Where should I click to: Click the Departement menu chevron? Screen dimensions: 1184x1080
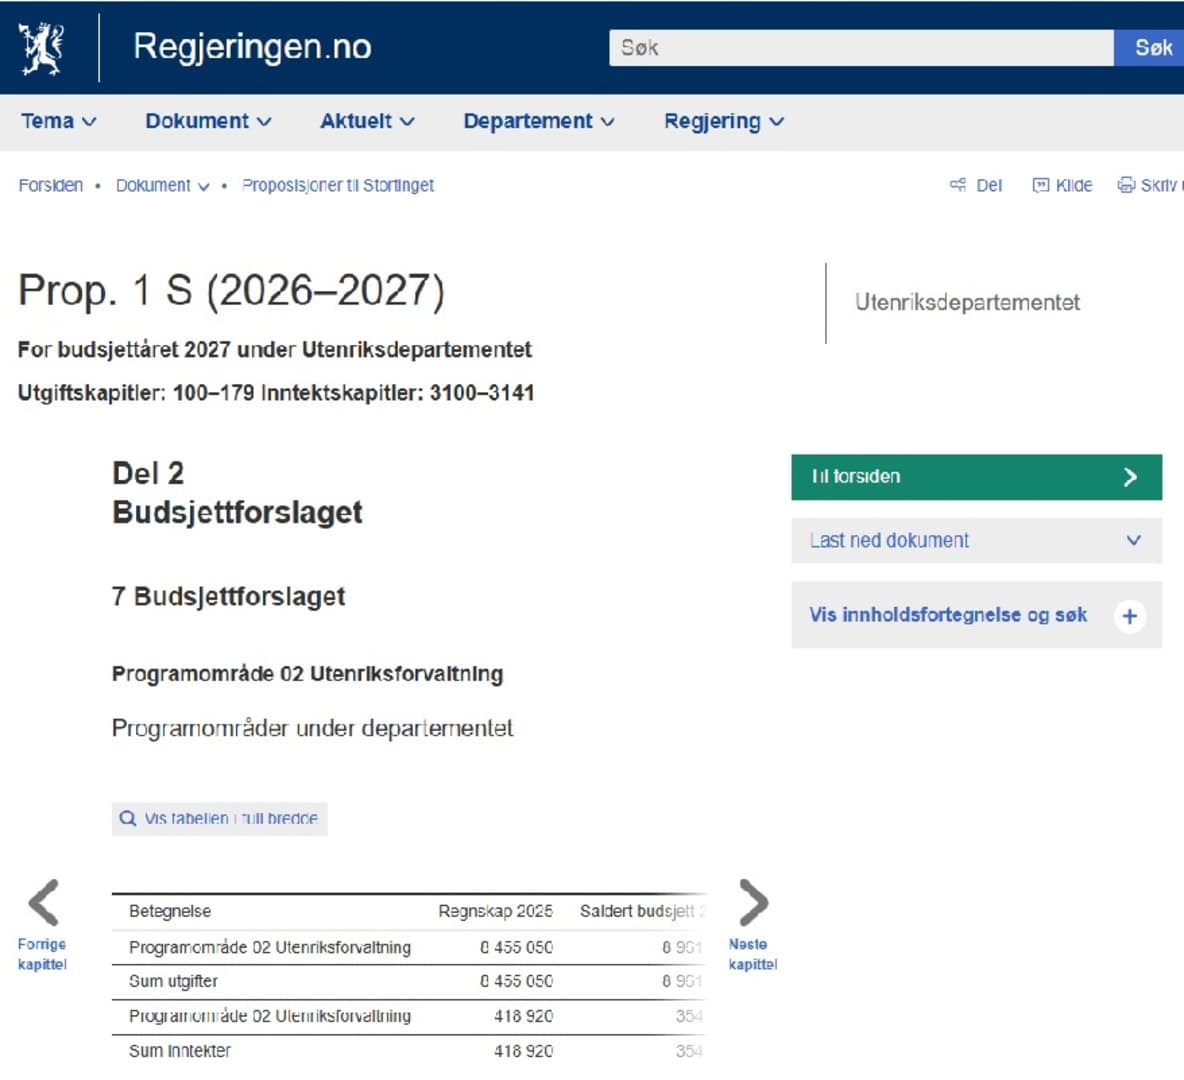point(608,122)
